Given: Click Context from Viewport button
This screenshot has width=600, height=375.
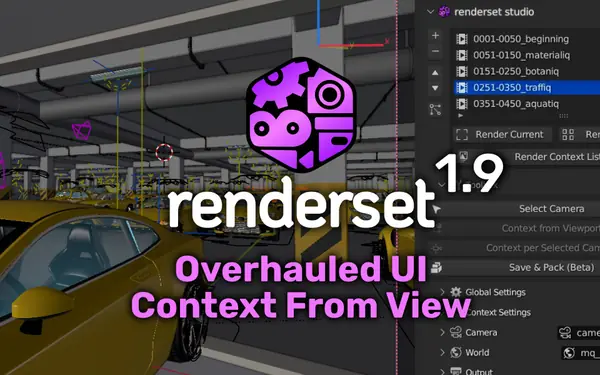Looking at the screenshot, I should (515, 228).
